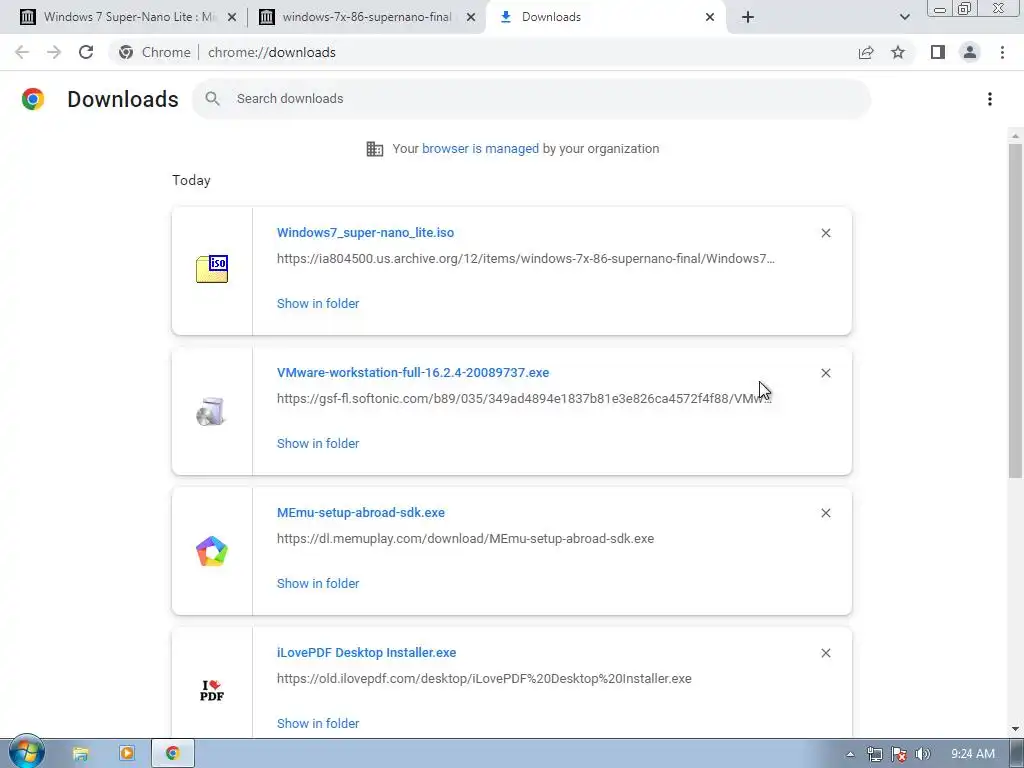Click the organization building icon
This screenshot has height=768, width=1024.
tap(375, 149)
